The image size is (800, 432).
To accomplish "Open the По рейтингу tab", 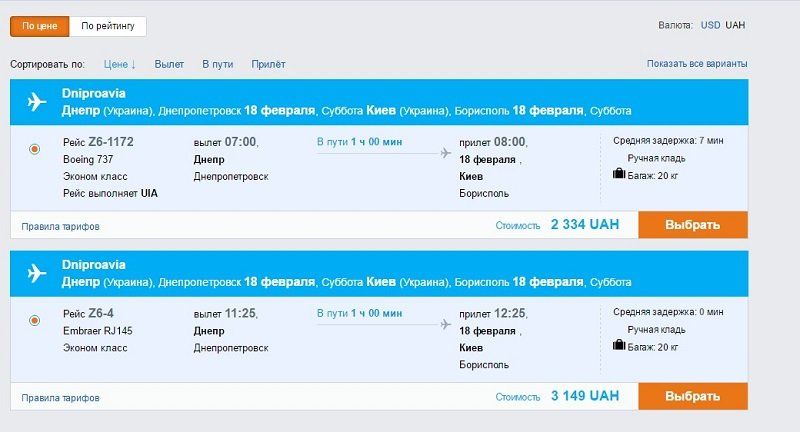I will [x=108, y=26].
